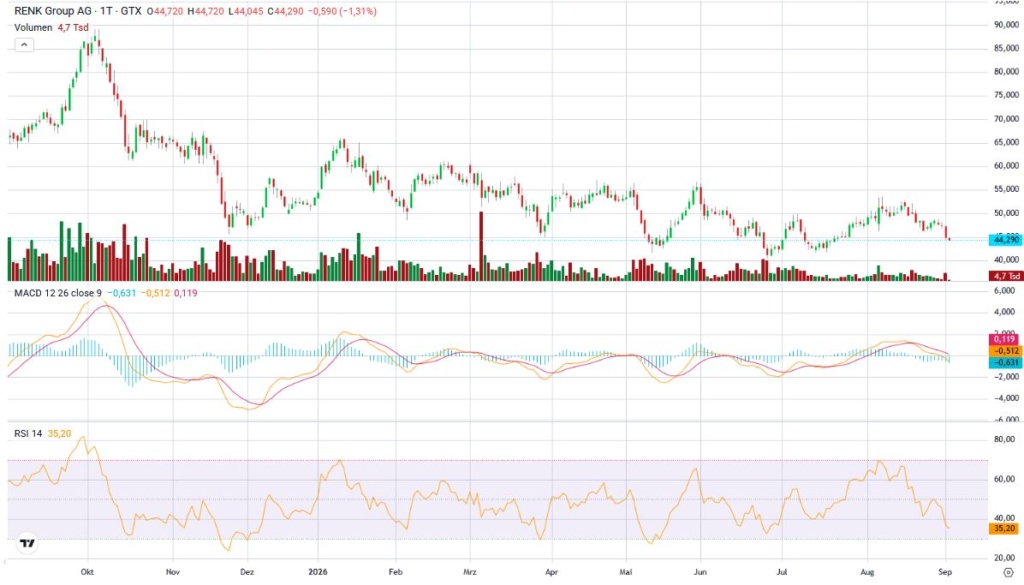The height and width of the screenshot is (585, 1024).
Task: Click the RENK Group AG symbol title
Action: [x=53, y=11]
